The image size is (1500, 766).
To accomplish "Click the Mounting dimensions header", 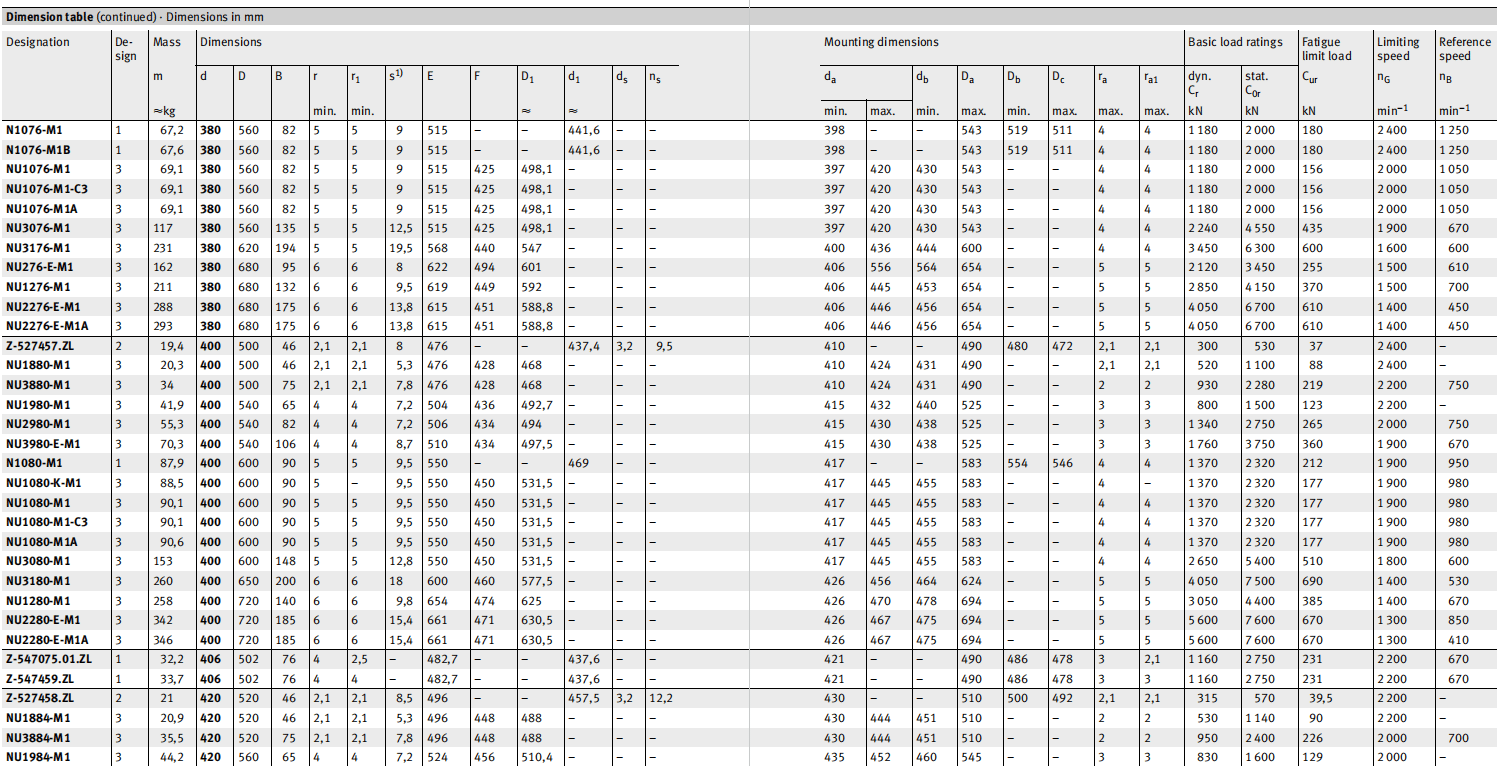I will 880,42.
